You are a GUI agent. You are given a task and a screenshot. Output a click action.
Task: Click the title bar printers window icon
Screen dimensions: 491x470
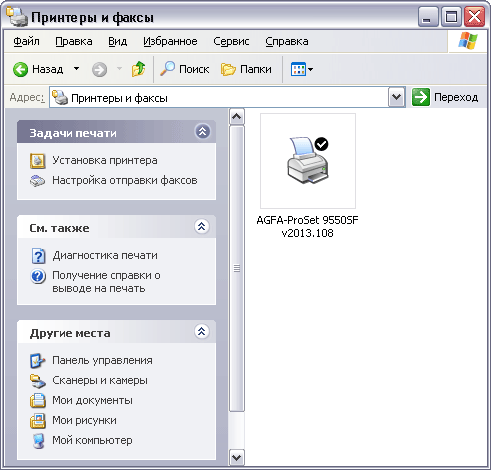(x=17, y=16)
